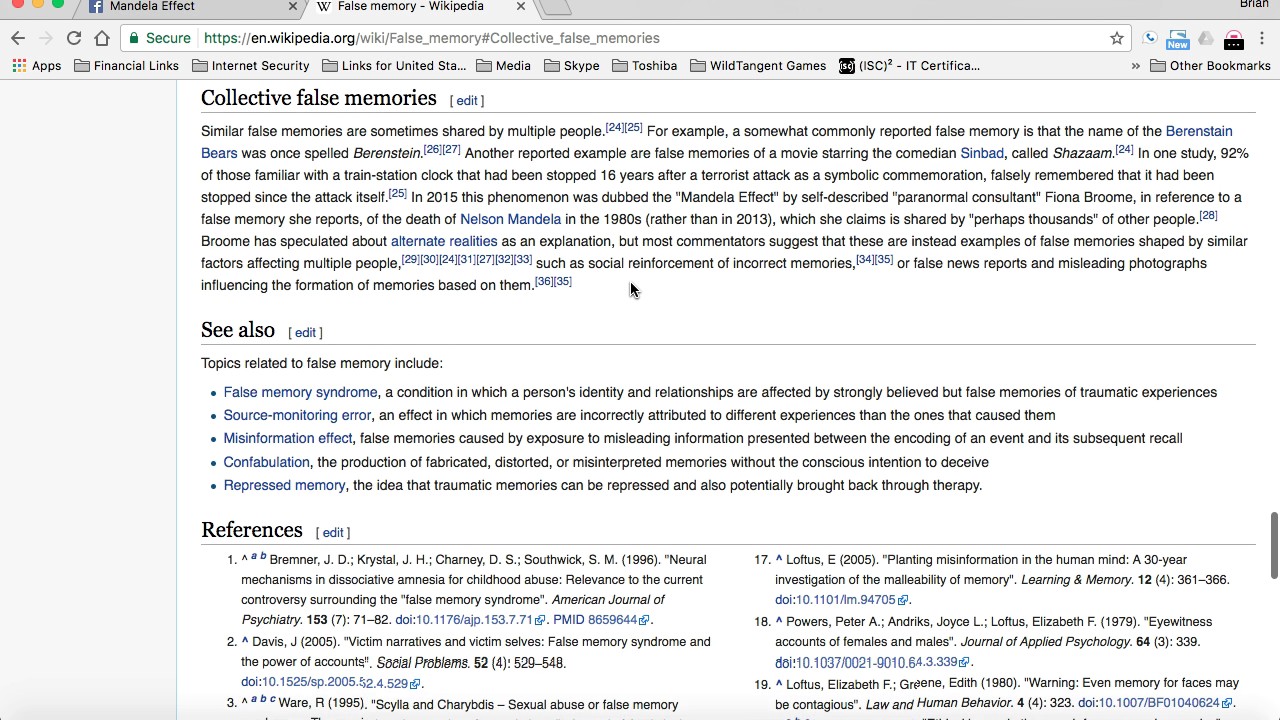Screen dimensions: 1280x720
Task: Click the red extension icon in toolbar
Action: click(x=1234, y=39)
